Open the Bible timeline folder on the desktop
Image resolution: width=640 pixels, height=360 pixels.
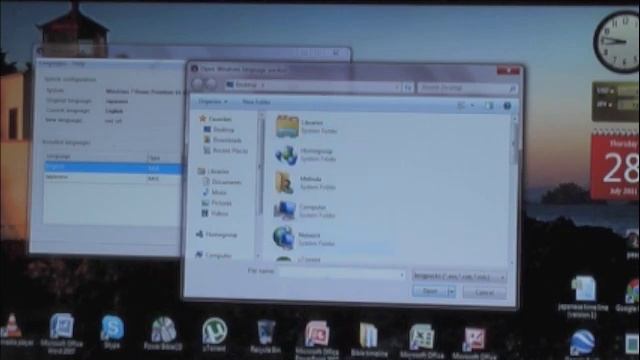pos(369,340)
